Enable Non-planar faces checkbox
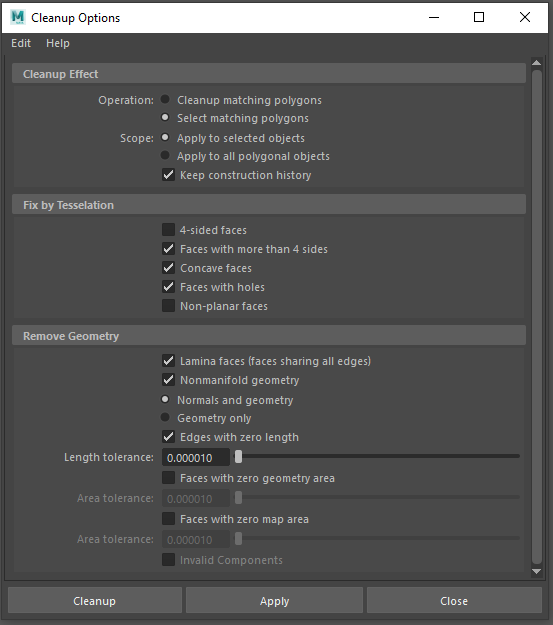The image size is (553, 625). pos(168,306)
